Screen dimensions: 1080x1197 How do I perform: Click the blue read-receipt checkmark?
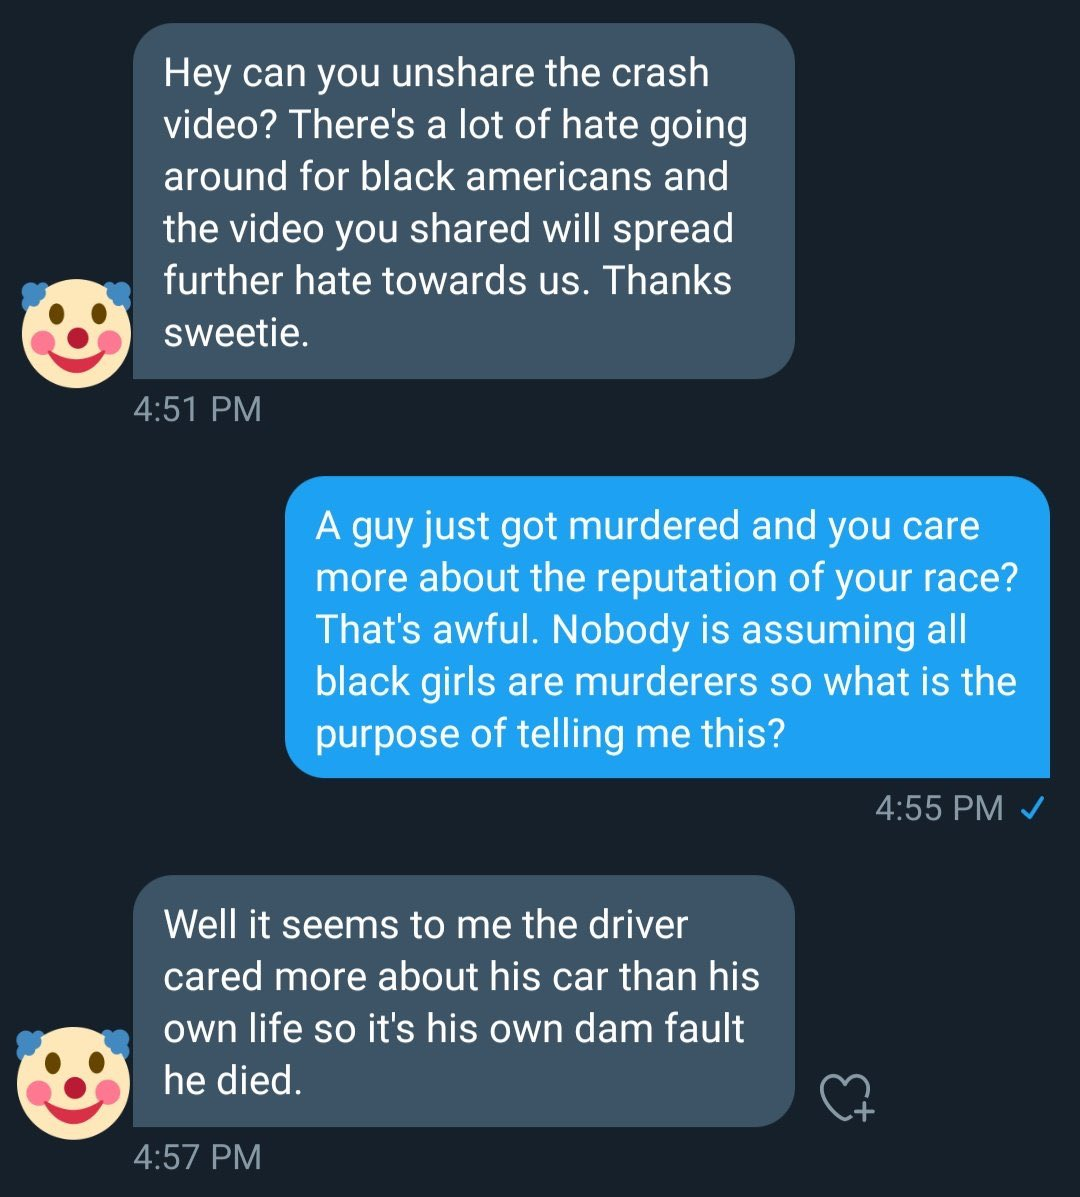click(1032, 808)
